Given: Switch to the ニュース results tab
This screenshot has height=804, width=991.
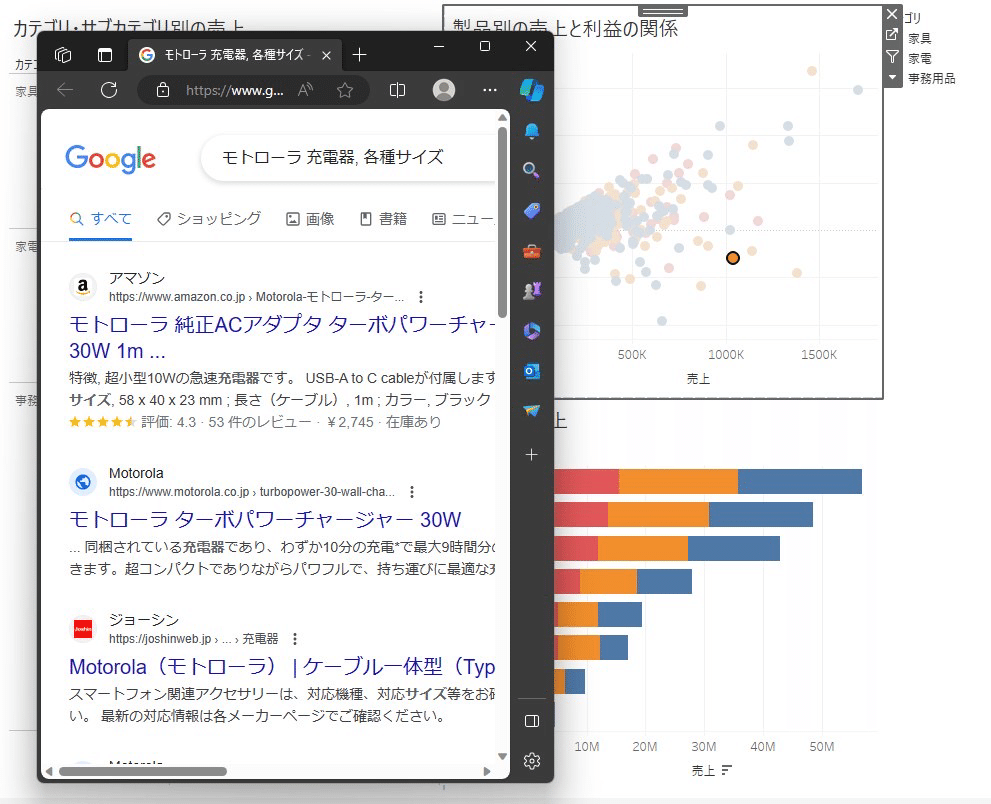Looking at the screenshot, I should 463,219.
